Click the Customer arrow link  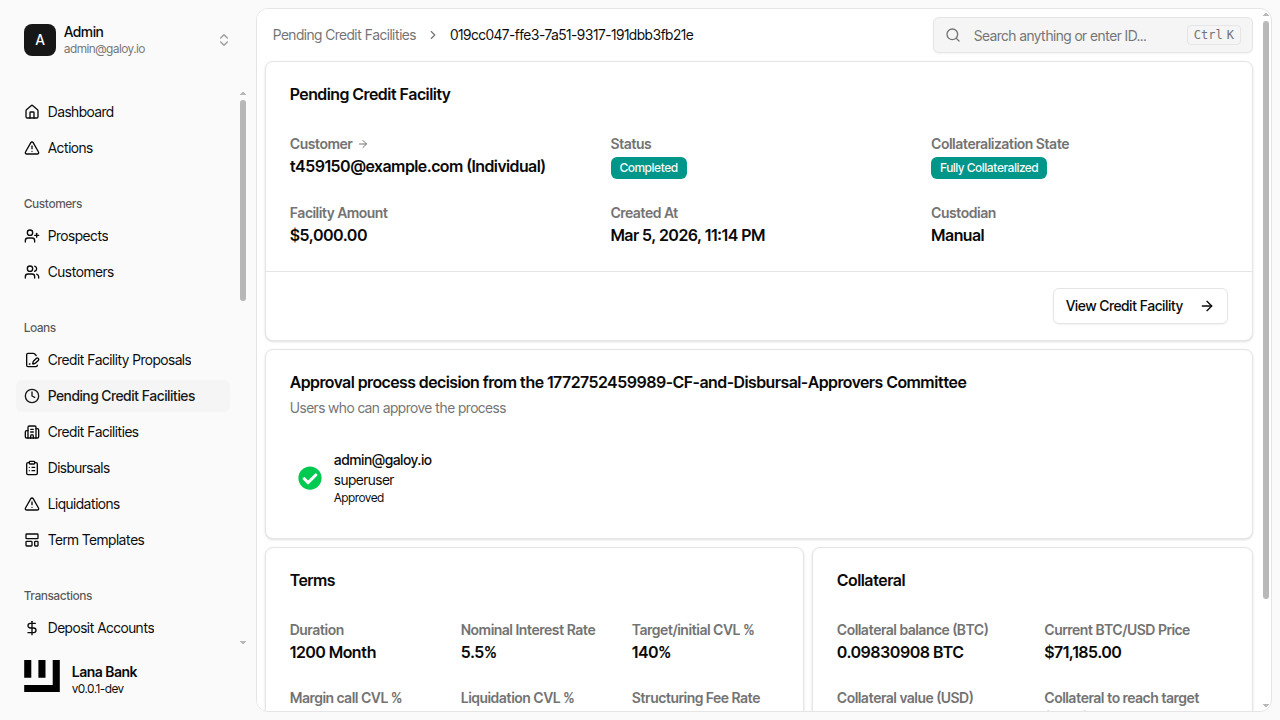click(363, 144)
